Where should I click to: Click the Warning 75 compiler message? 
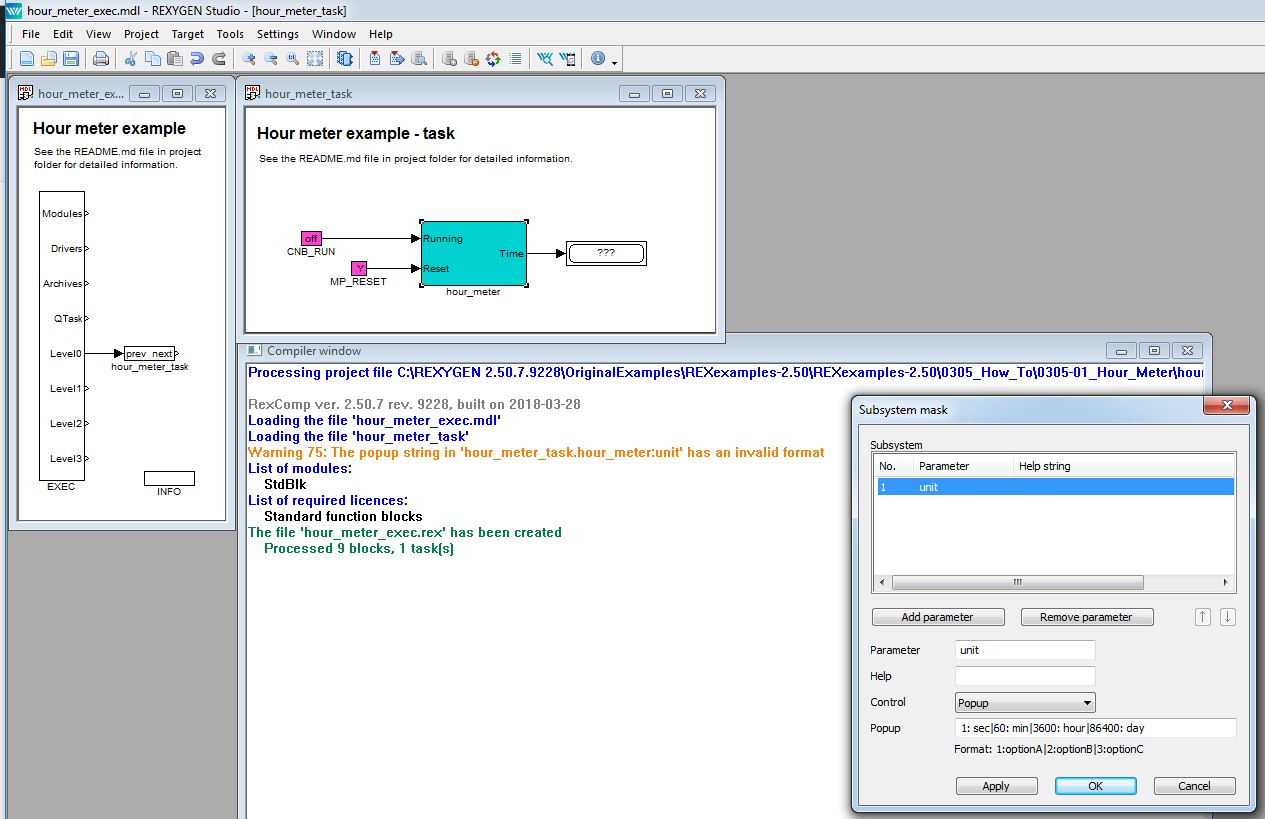tap(536, 452)
